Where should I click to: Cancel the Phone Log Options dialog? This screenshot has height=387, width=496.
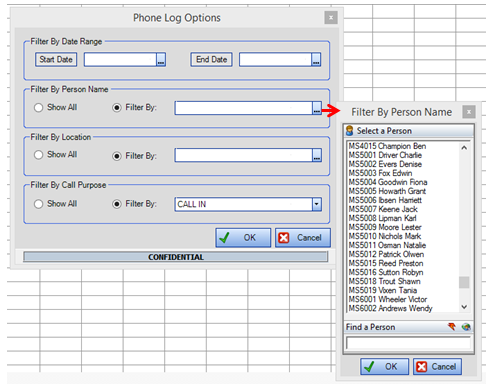tap(303, 238)
